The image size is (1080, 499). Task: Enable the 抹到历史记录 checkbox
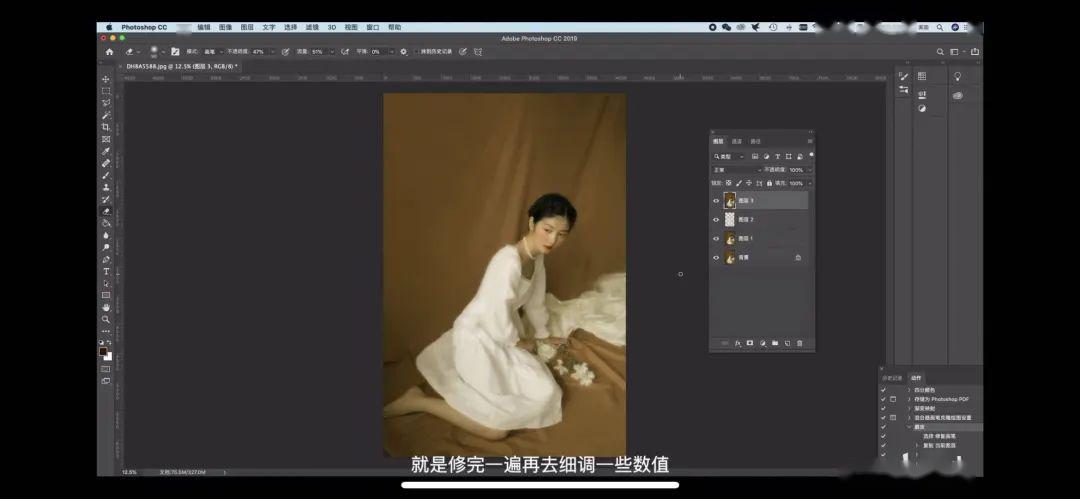pyautogui.click(x=417, y=52)
